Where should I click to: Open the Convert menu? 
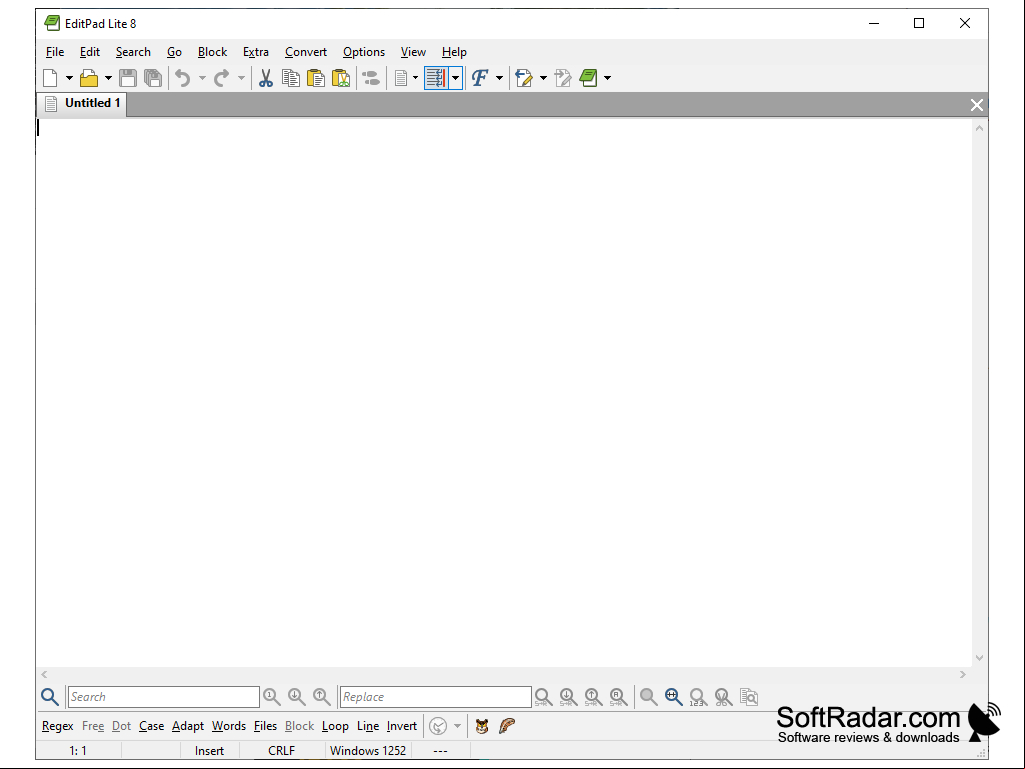[x=306, y=52]
